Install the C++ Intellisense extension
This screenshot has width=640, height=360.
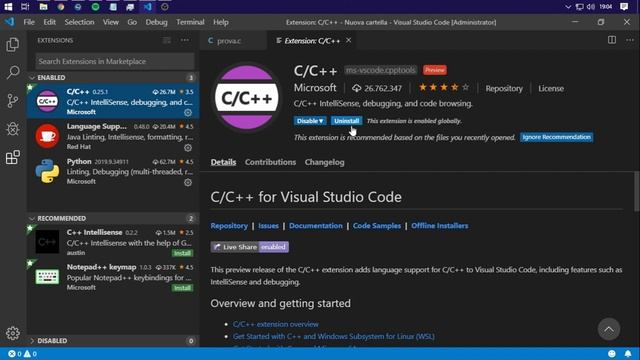click(182, 253)
